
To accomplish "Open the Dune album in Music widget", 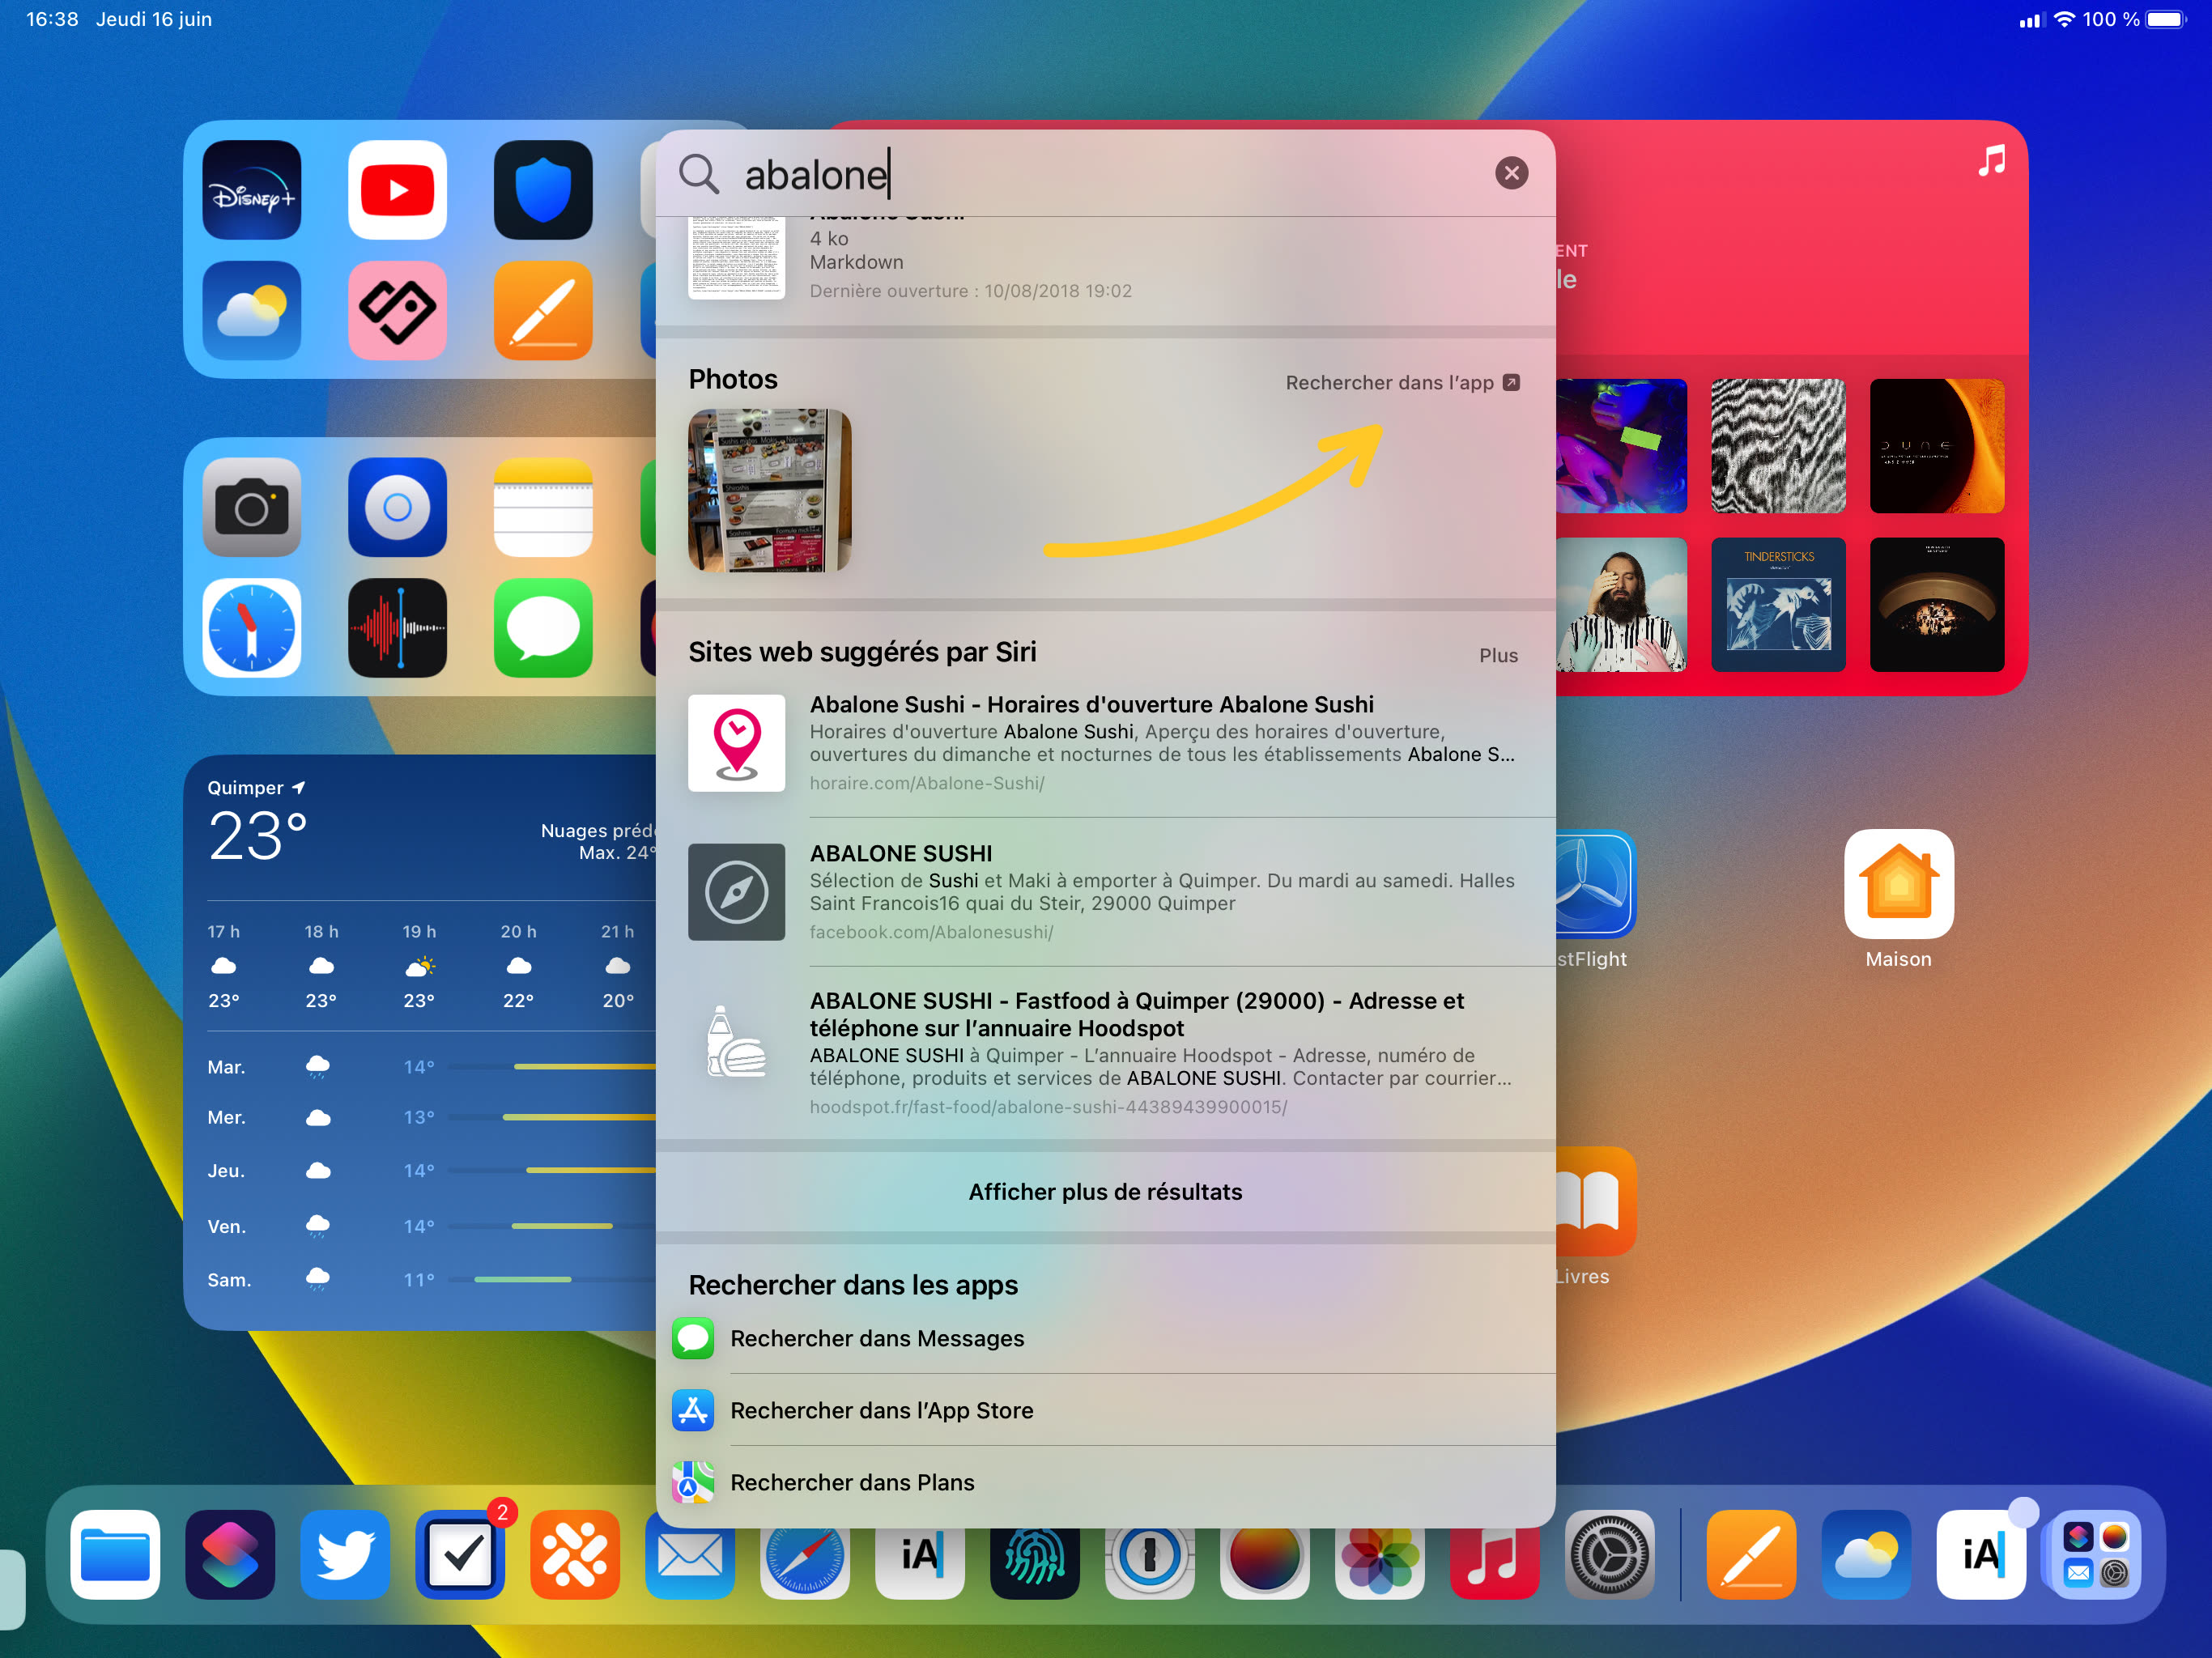I will point(1937,446).
